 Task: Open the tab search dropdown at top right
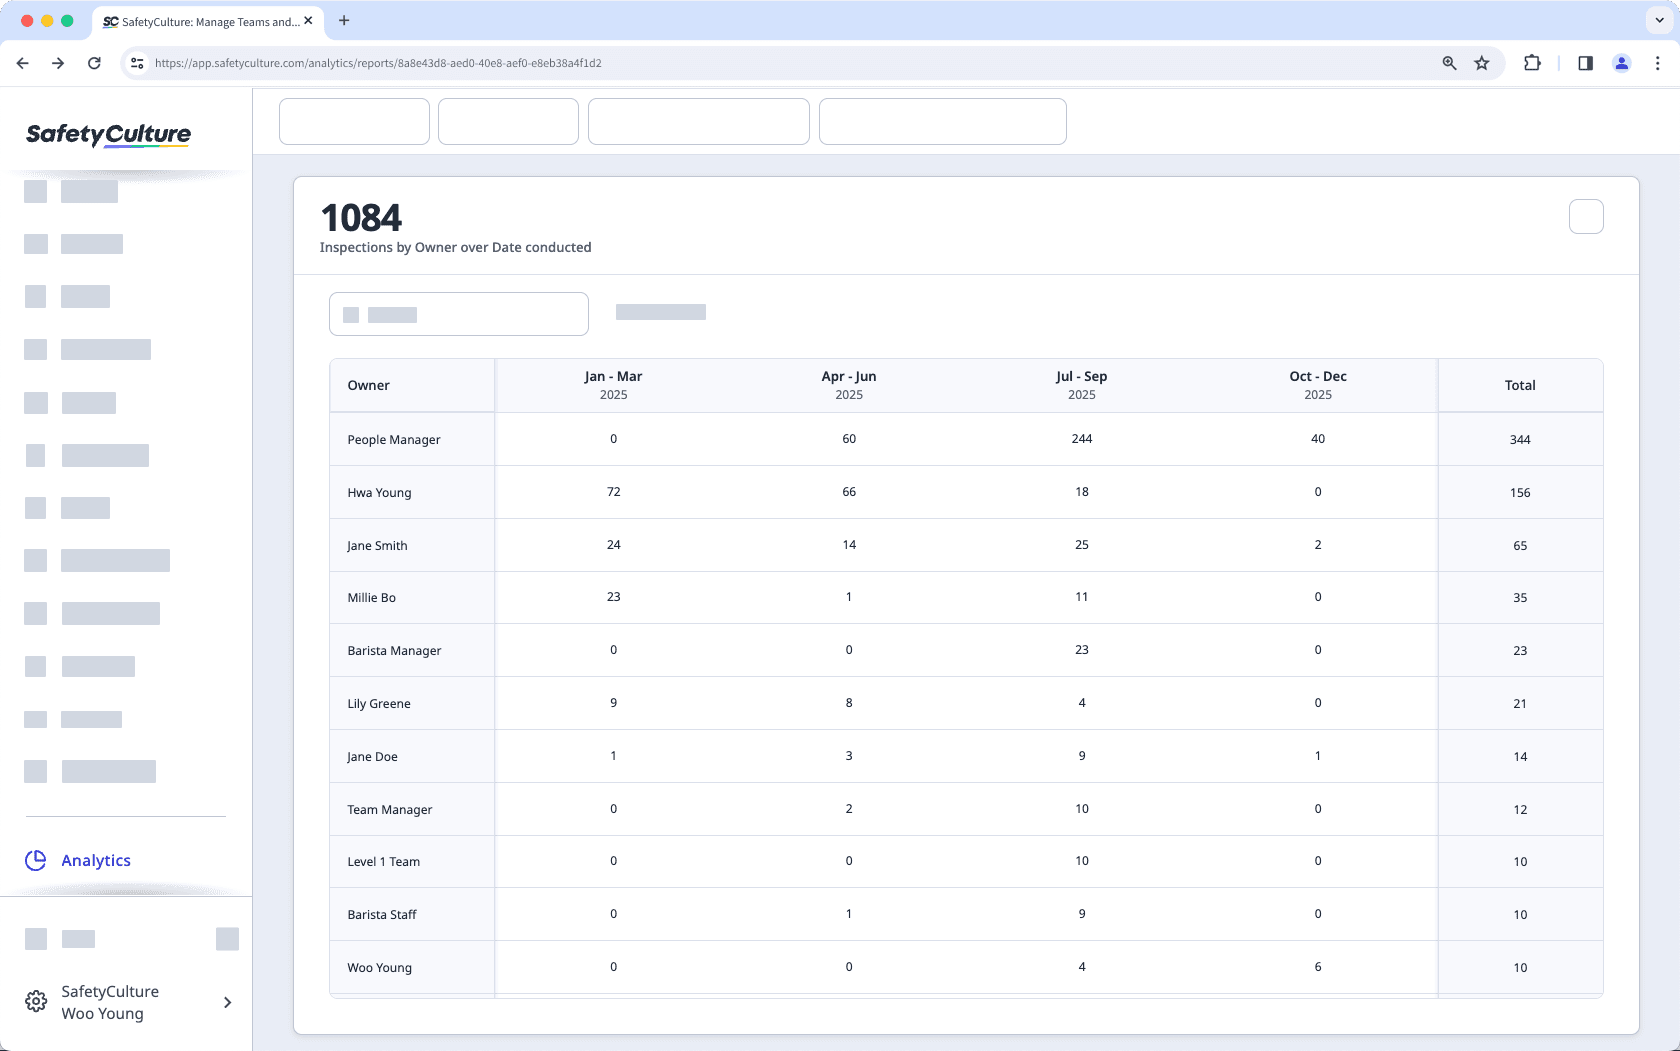click(x=1658, y=20)
